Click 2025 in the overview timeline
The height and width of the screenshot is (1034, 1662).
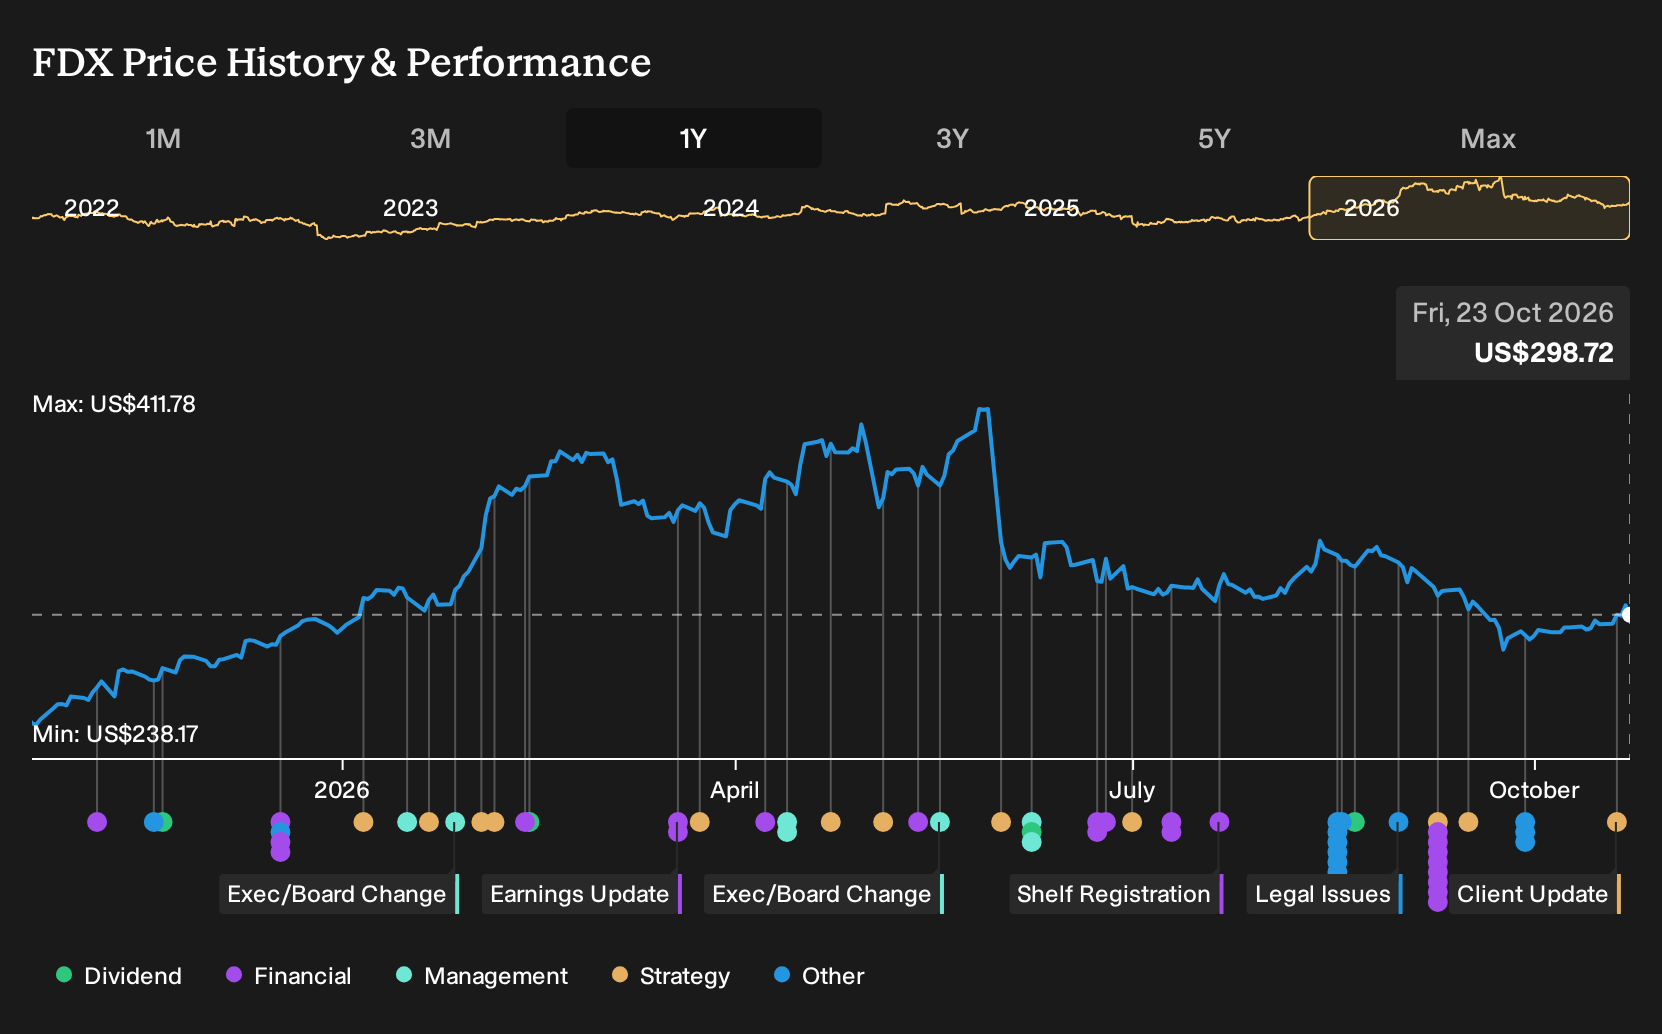click(x=1051, y=208)
